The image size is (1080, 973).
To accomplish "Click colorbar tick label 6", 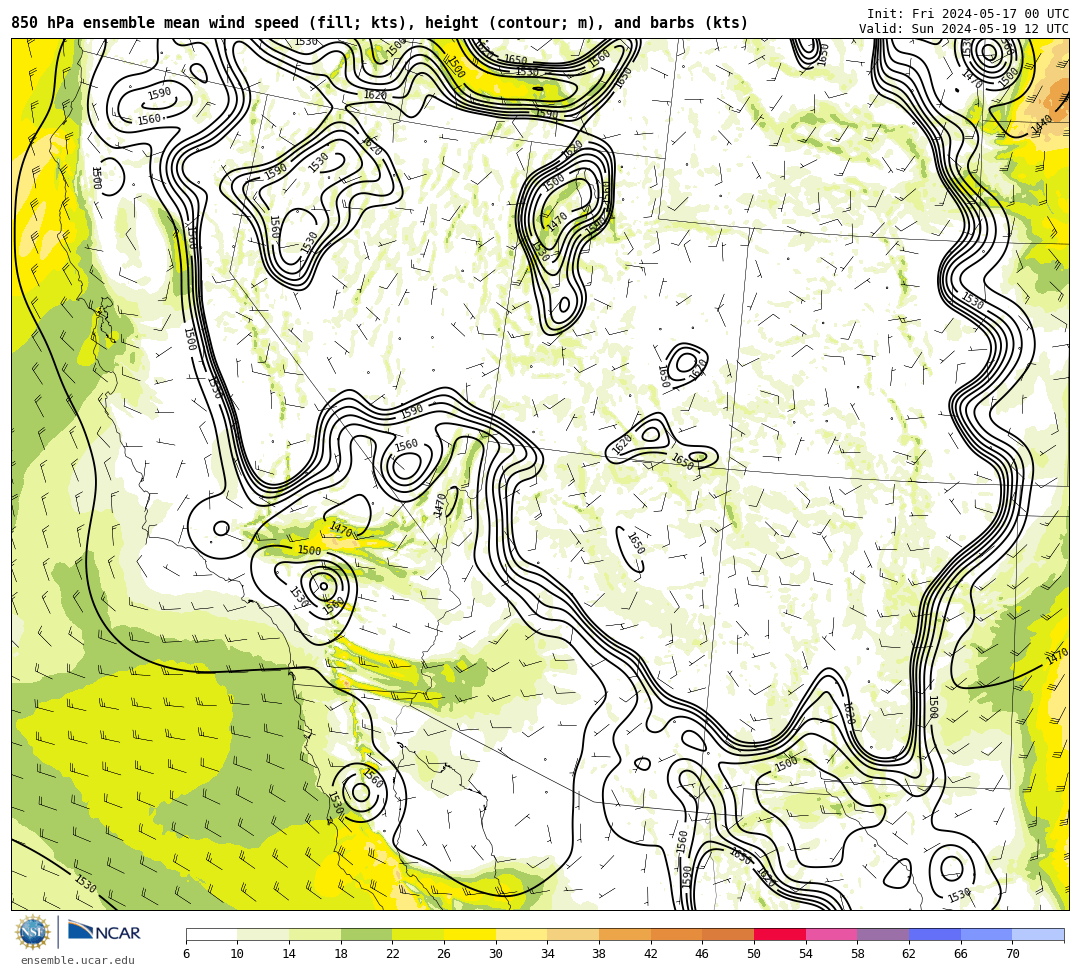I will [186, 954].
